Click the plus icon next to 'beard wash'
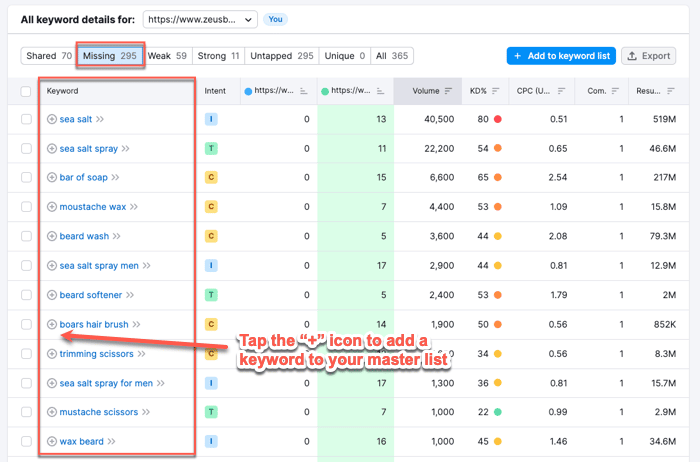The image size is (700, 462). click(52, 237)
